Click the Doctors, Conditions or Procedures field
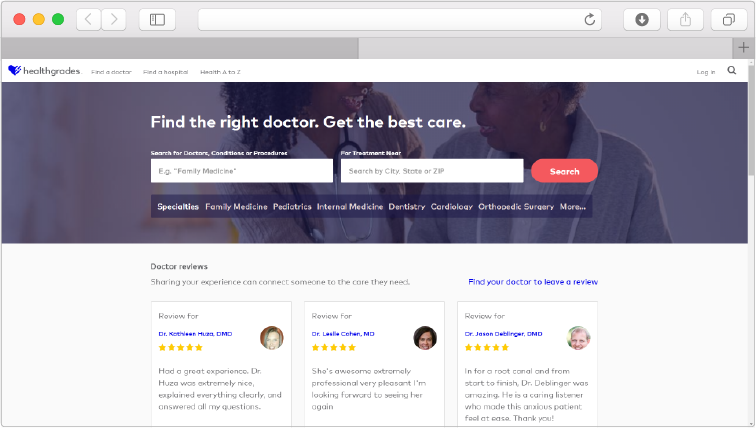Screen dimensions: 756x428 pyautogui.click(x=242, y=171)
